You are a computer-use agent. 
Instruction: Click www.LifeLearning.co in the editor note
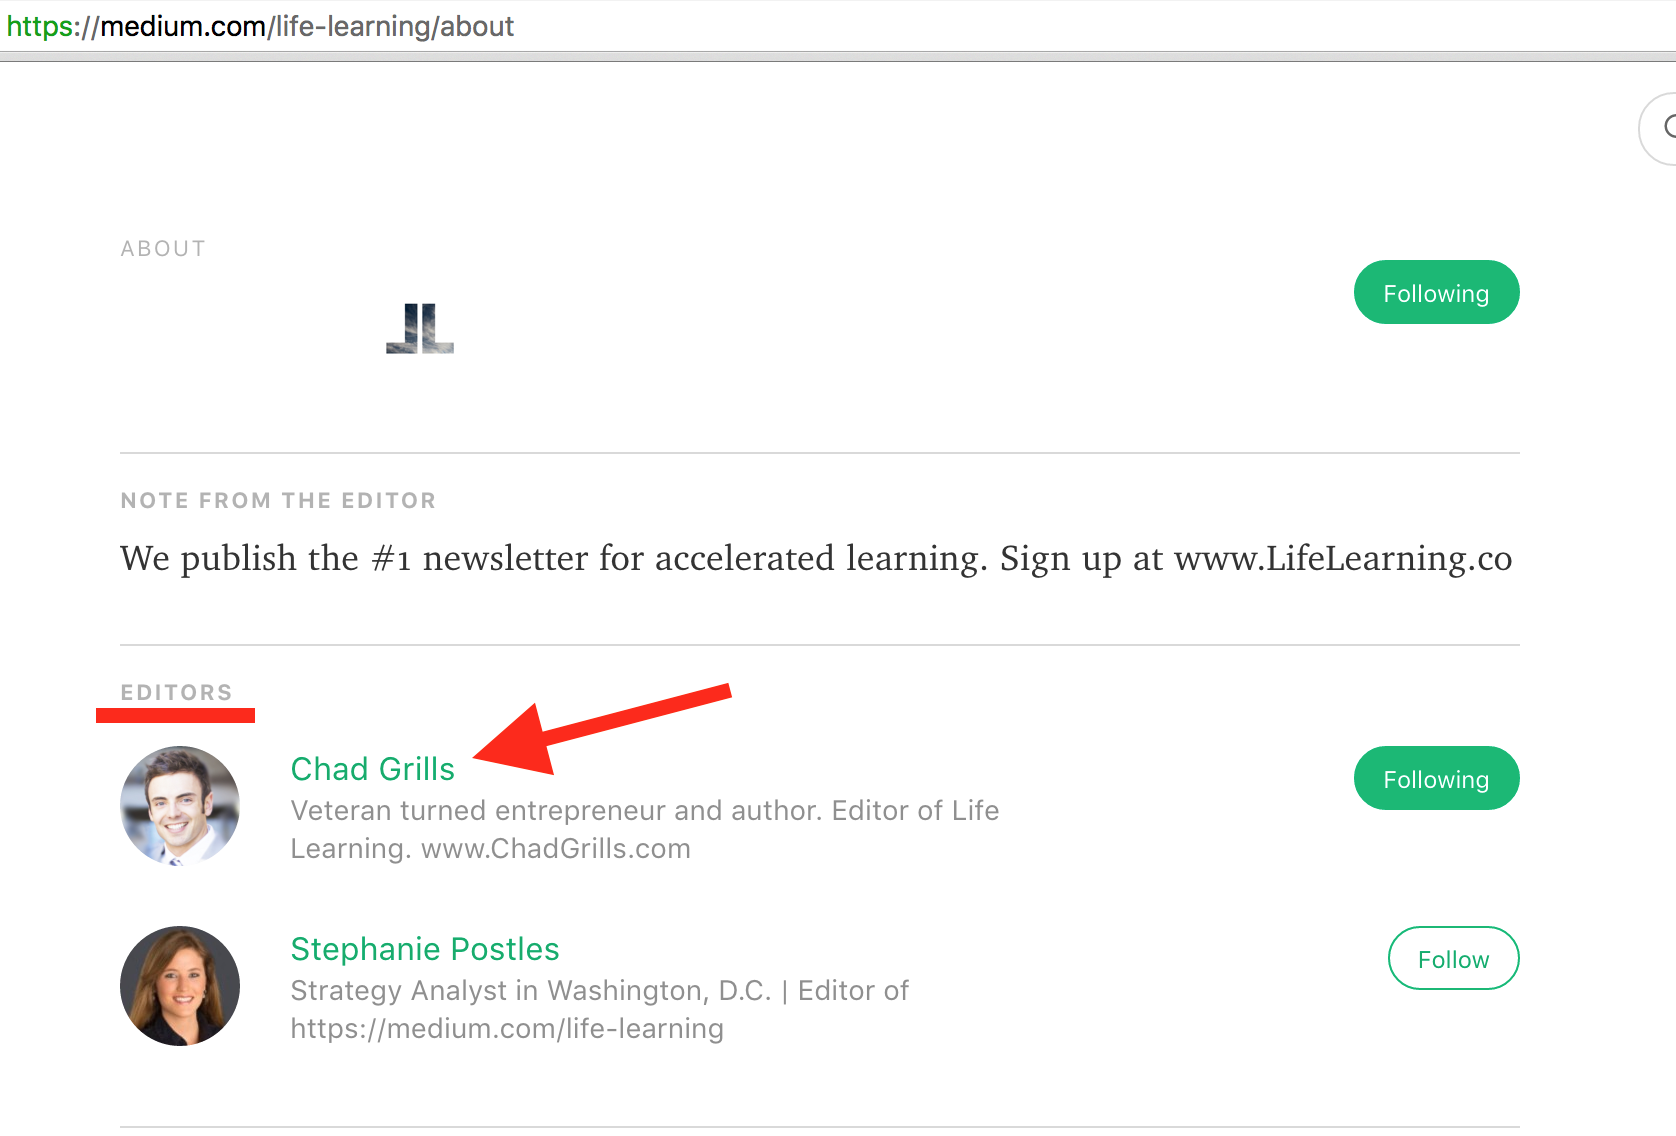pos(1343,558)
